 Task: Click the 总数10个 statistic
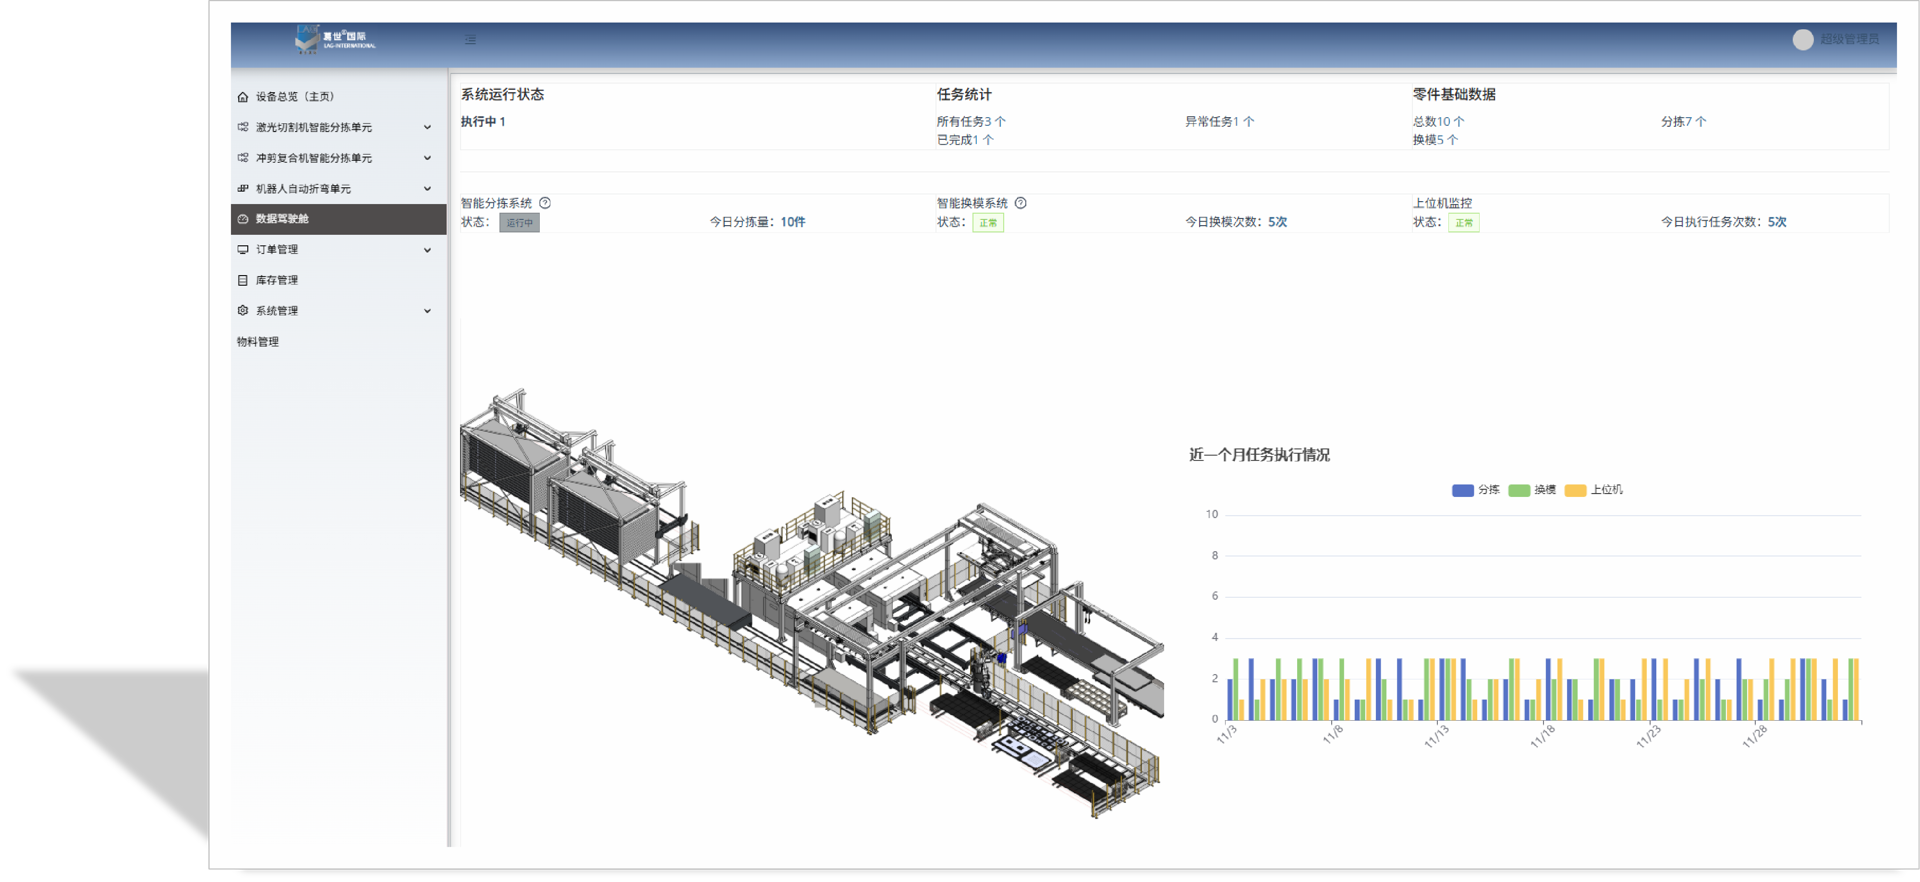(x=1439, y=122)
